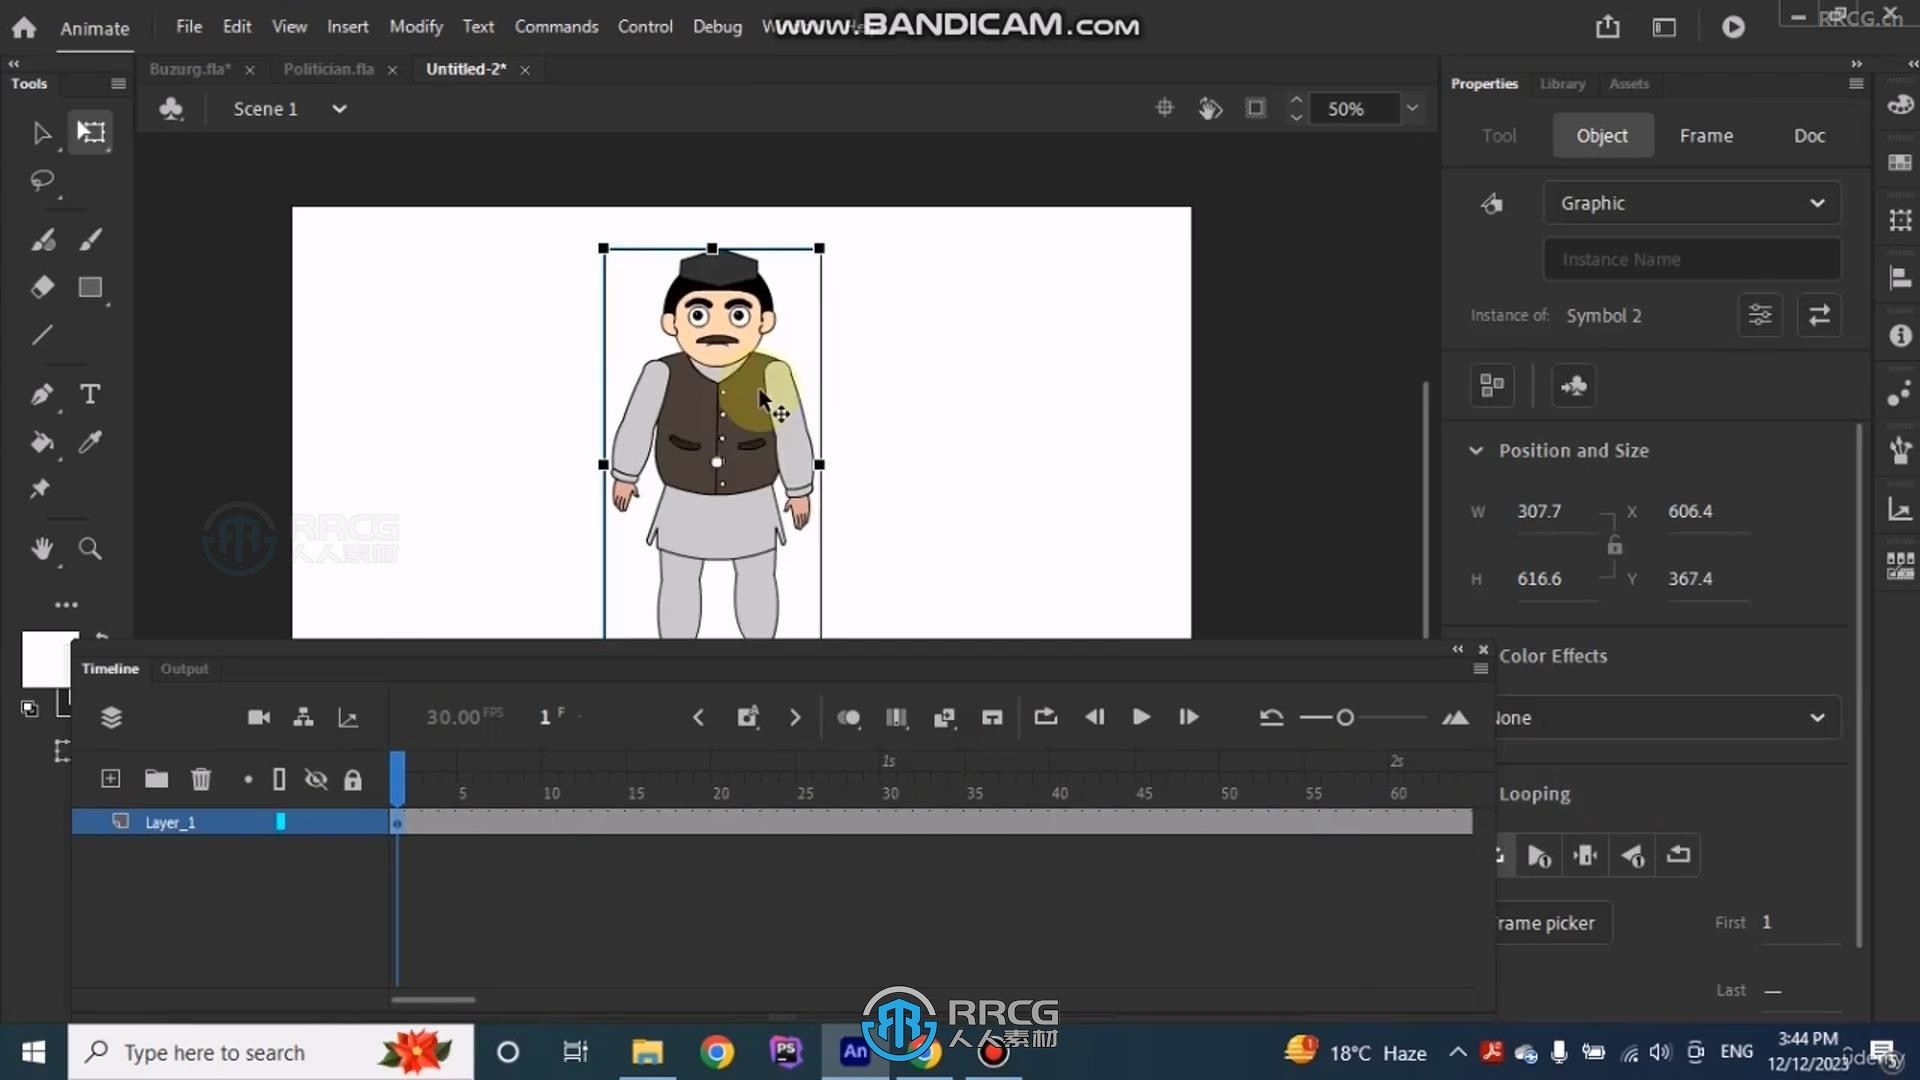Open the Graphic type dropdown

1692,203
